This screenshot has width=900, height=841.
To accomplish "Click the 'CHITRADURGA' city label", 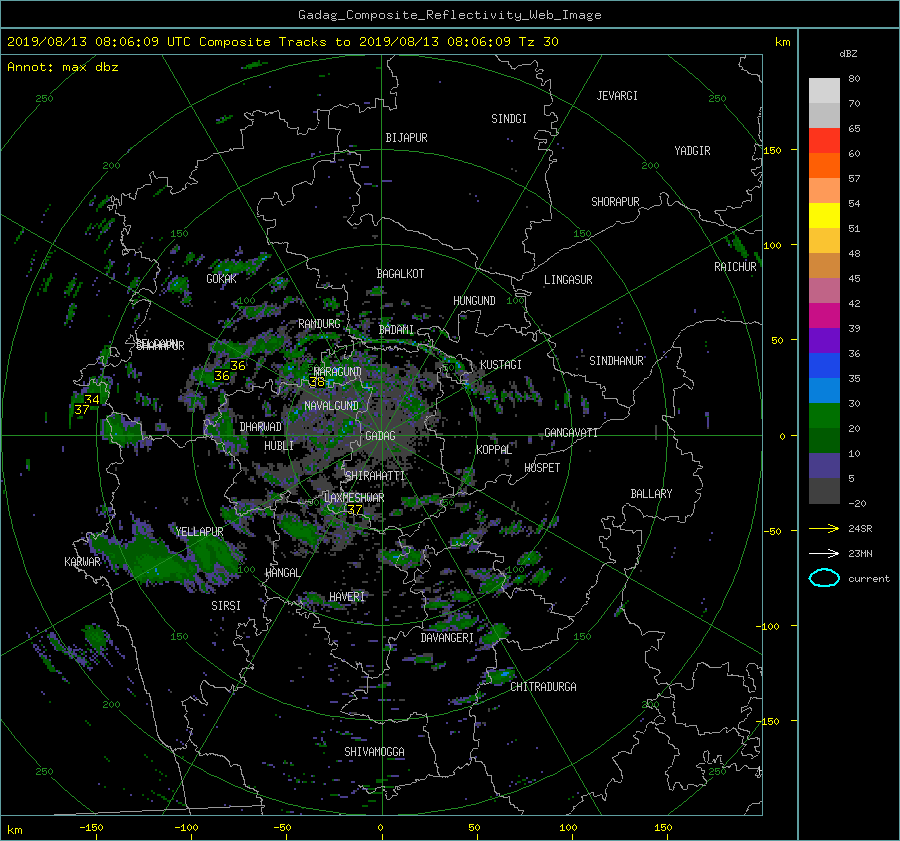I will 543,687.
